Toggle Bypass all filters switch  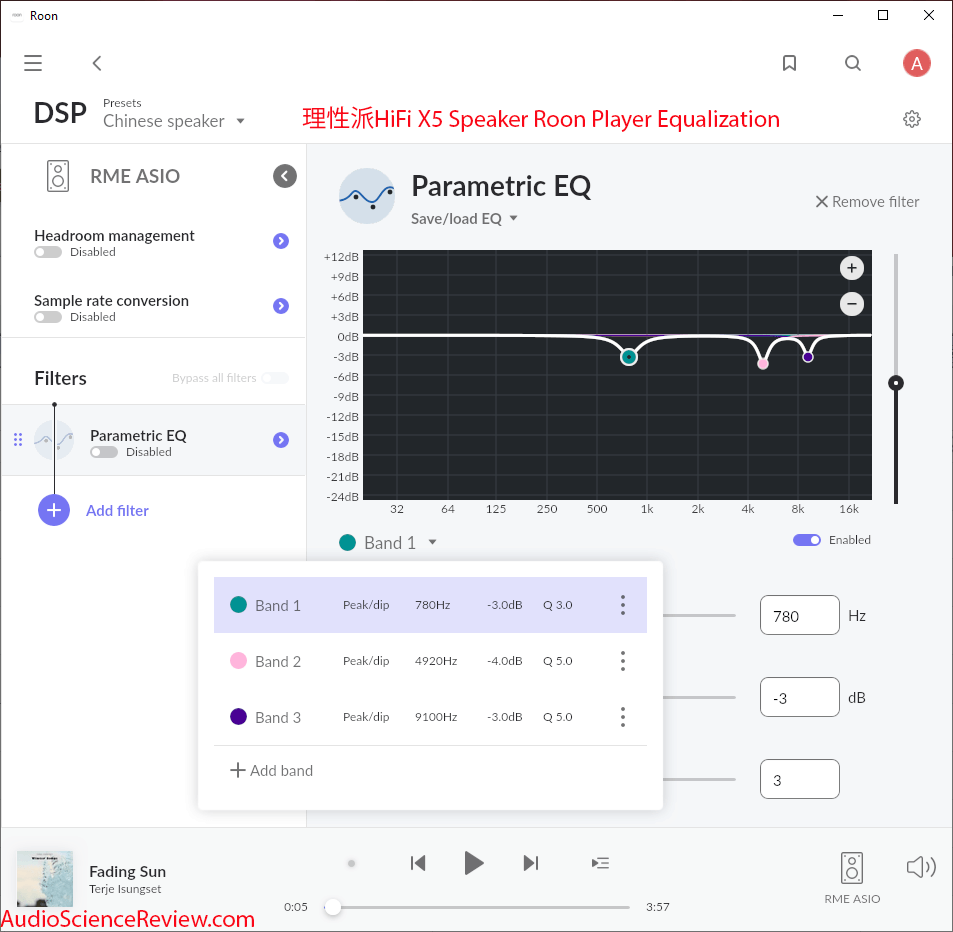pos(275,378)
